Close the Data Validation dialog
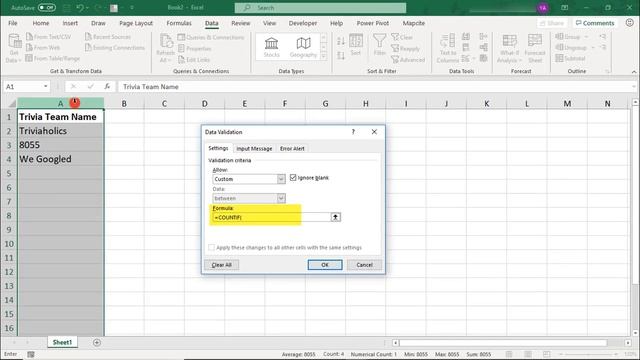640x360 pixels. [x=374, y=132]
